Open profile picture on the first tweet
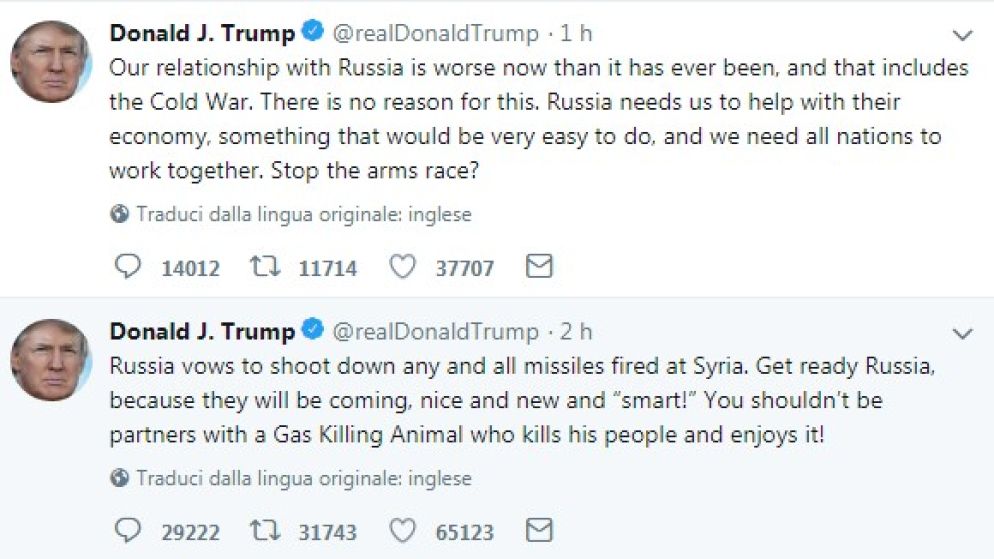The height and width of the screenshot is (559, 994). click(x=50, y=61)
